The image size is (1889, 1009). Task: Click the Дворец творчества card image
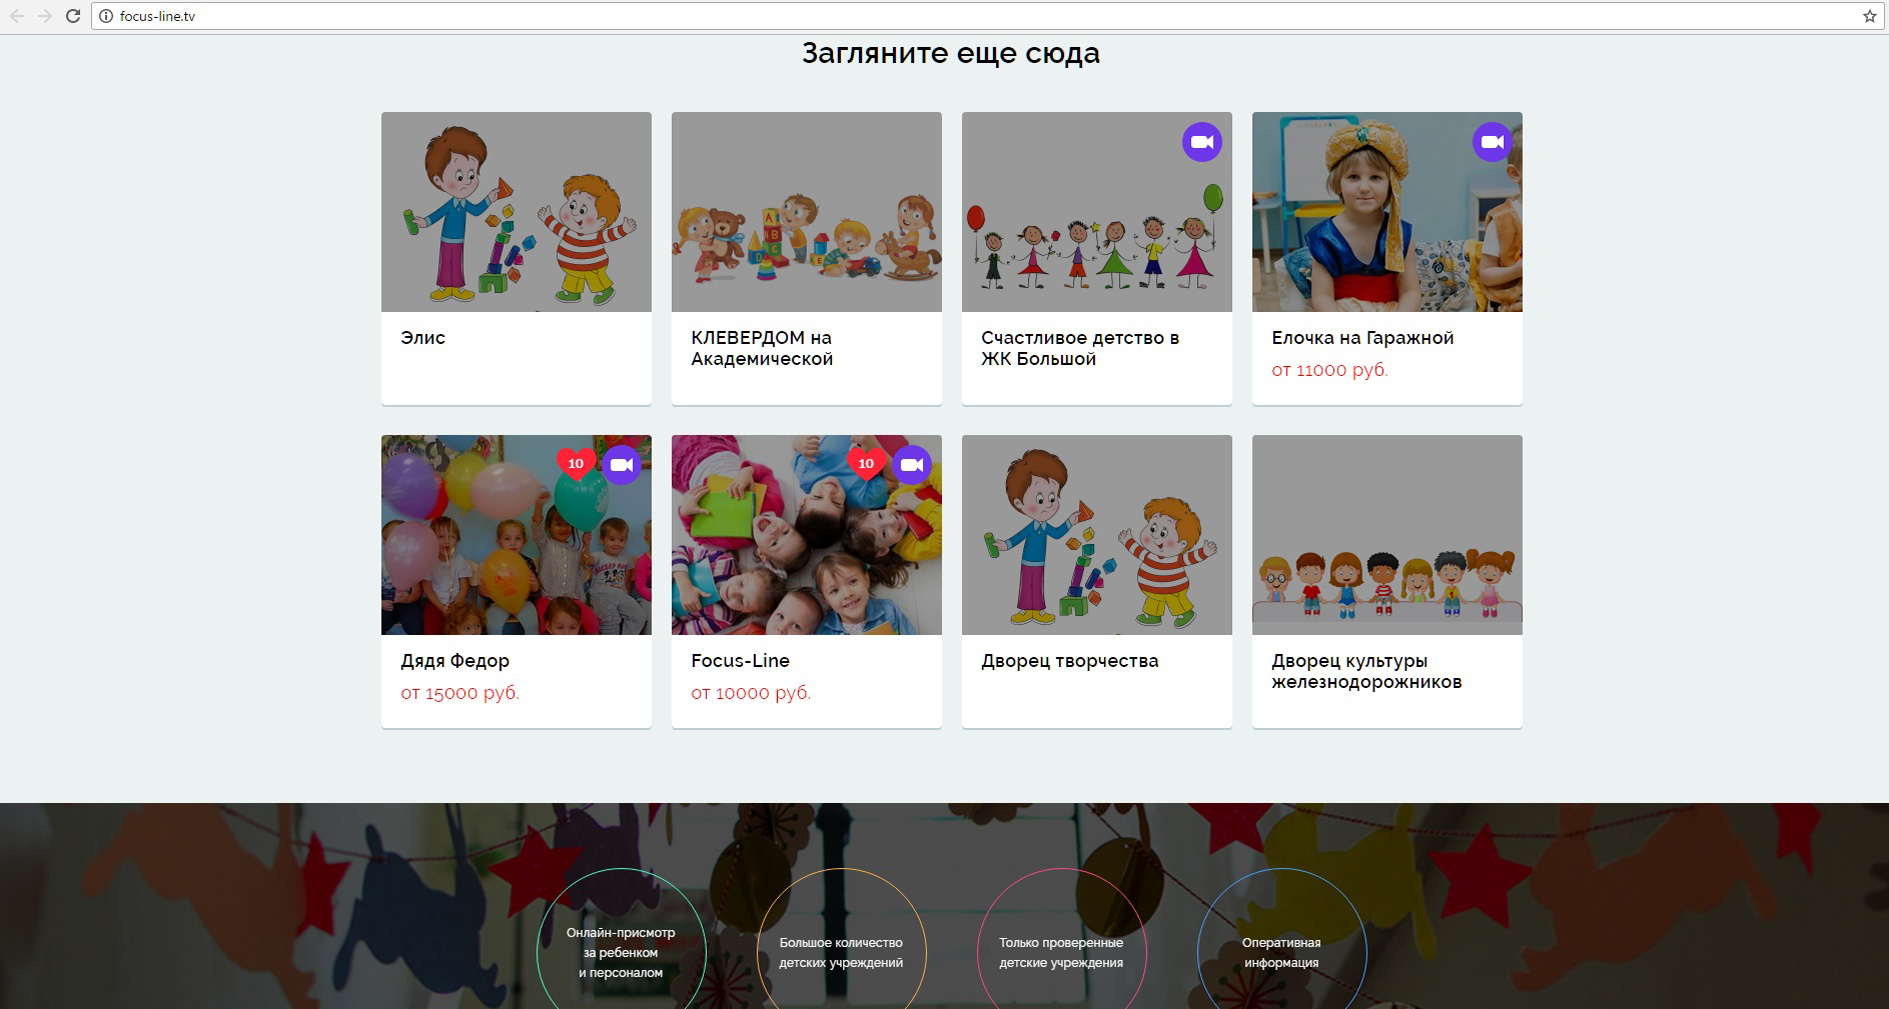(1096, 535)
